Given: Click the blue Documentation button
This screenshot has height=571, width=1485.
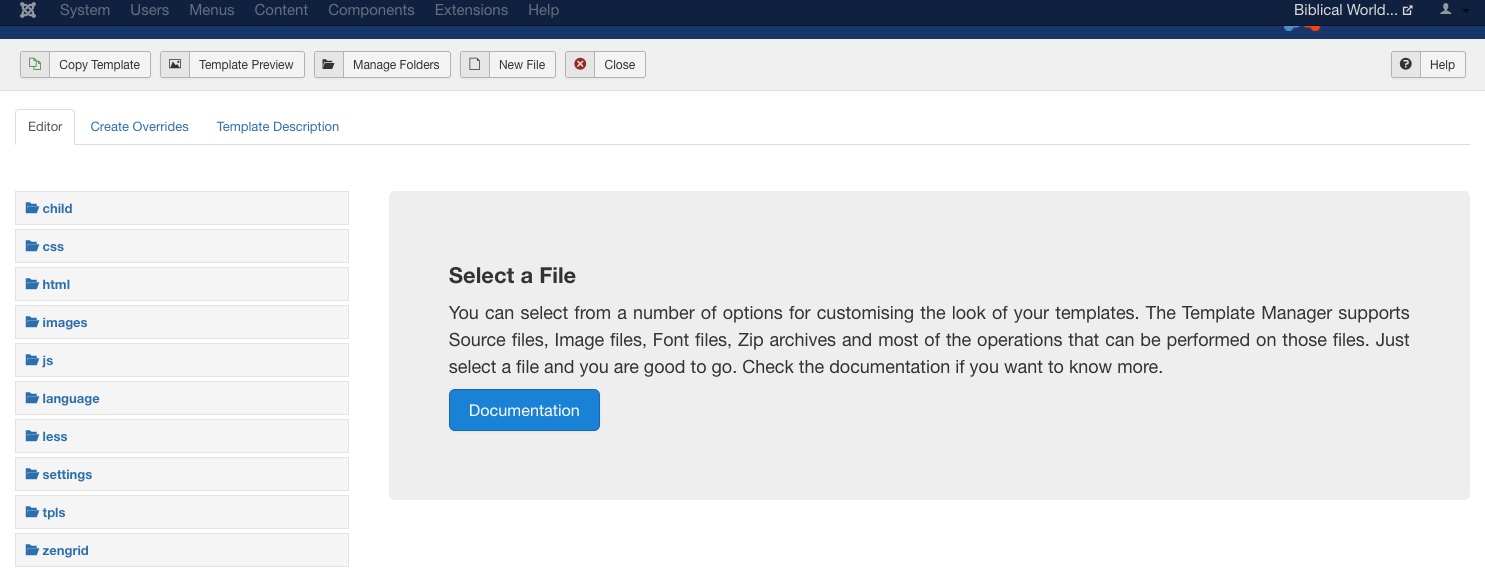Looking at the screenshot, I should (524, 410).
